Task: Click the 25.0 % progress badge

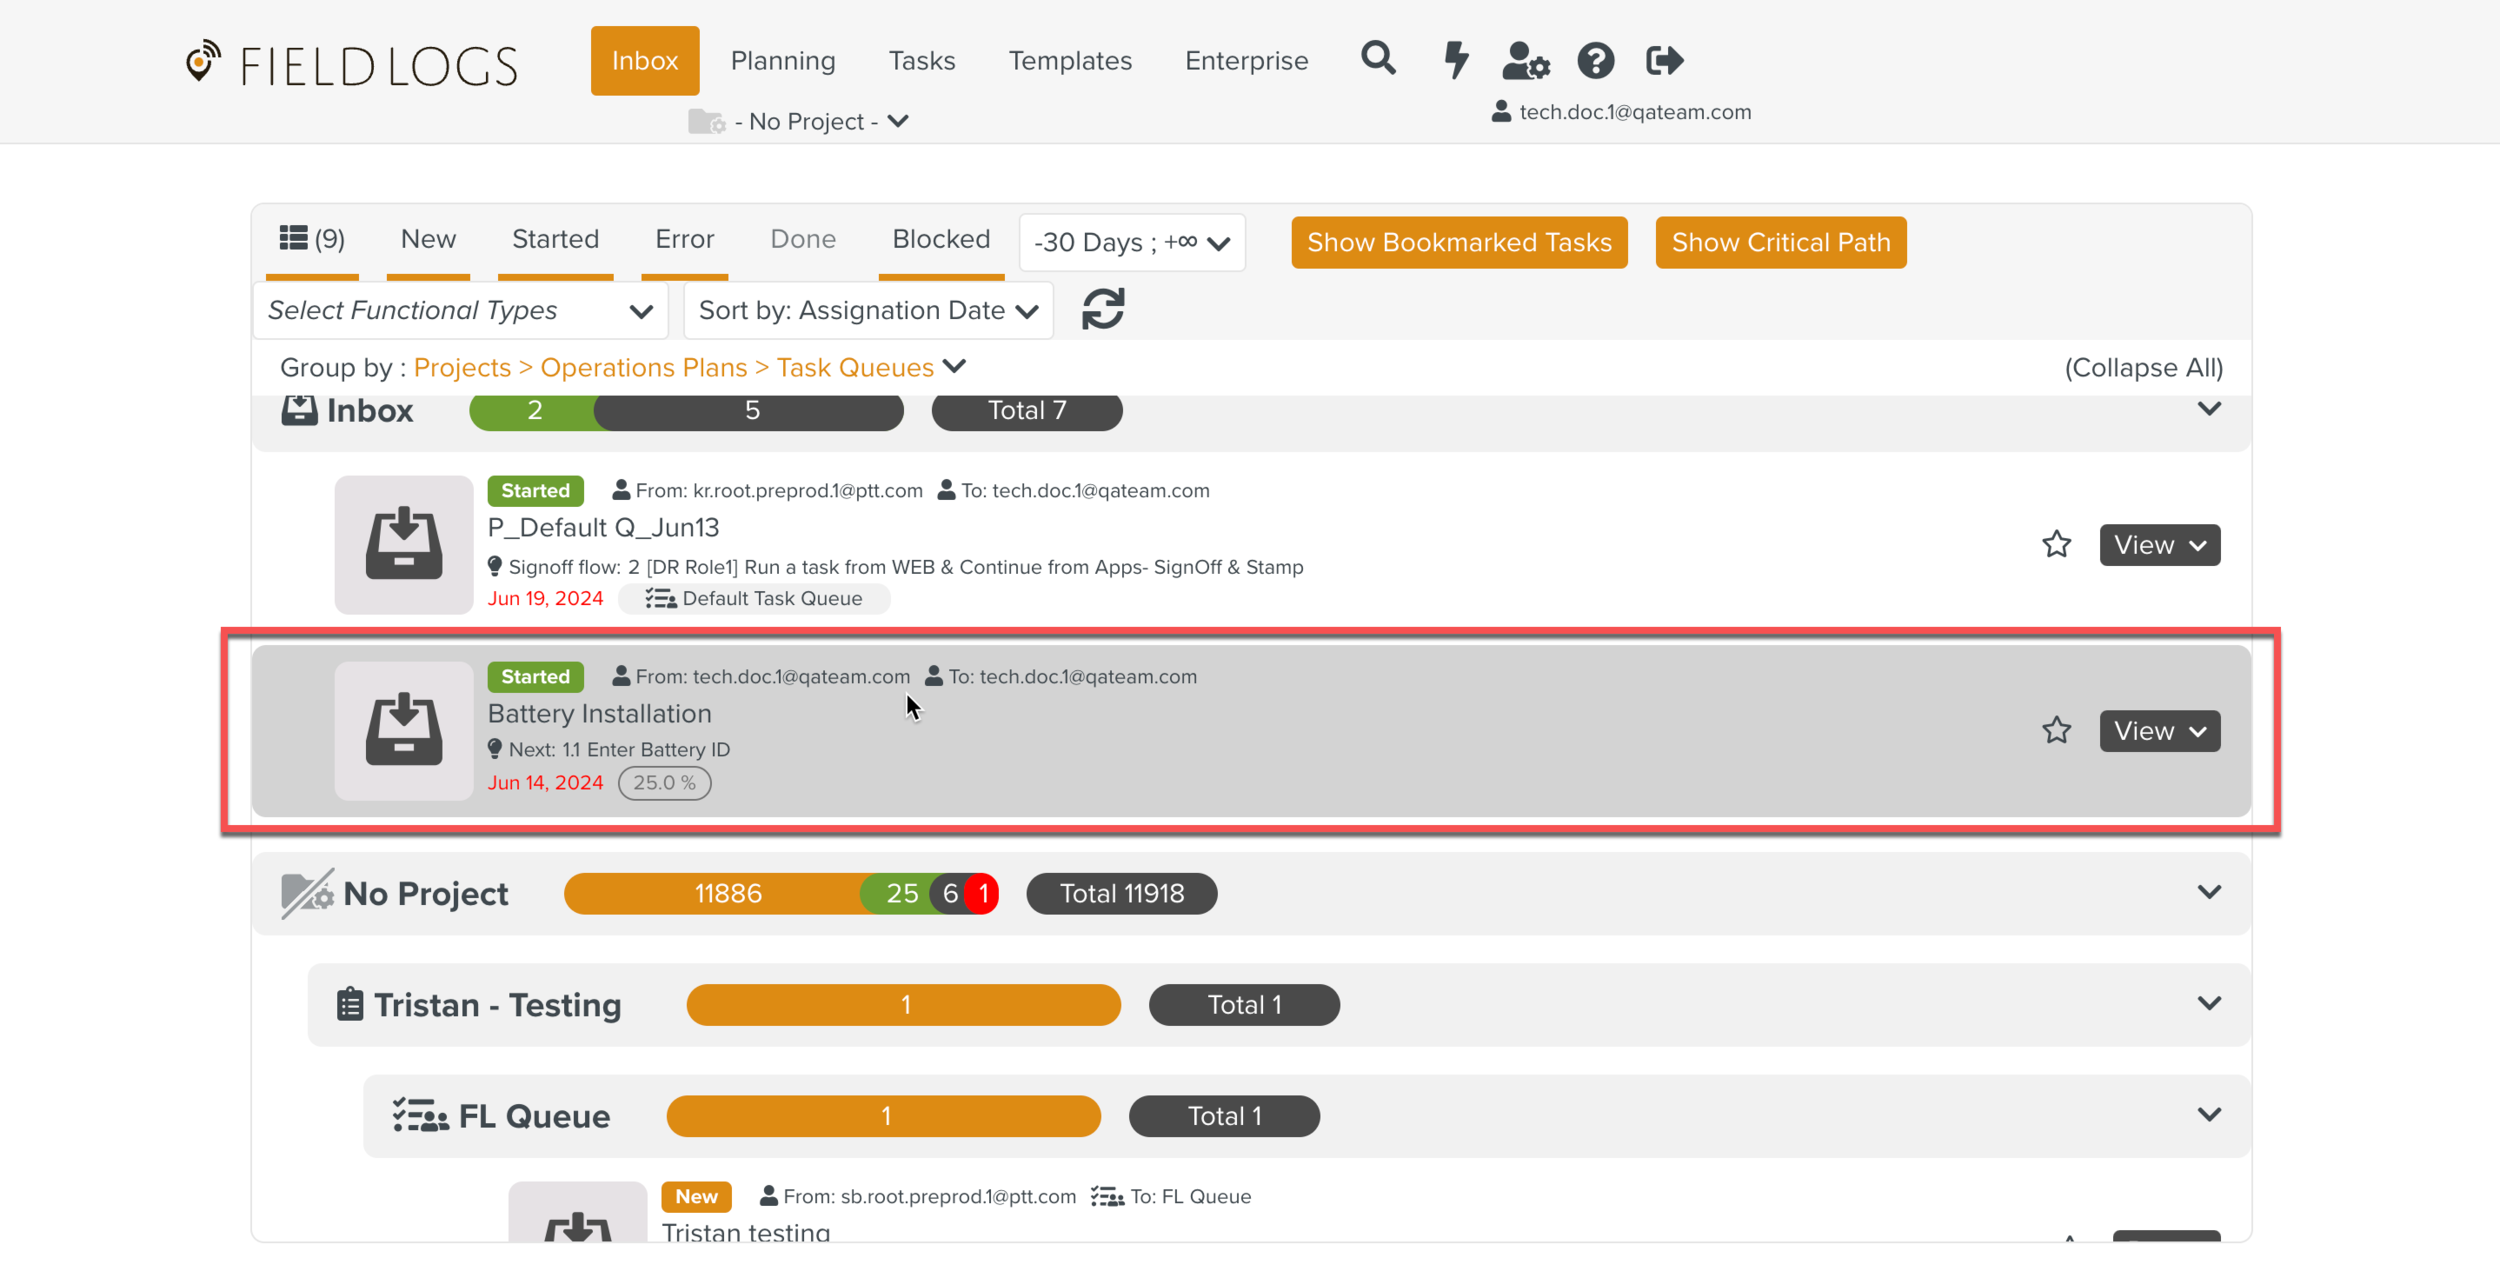Action: pyautogui.click(x=664, y=783)
